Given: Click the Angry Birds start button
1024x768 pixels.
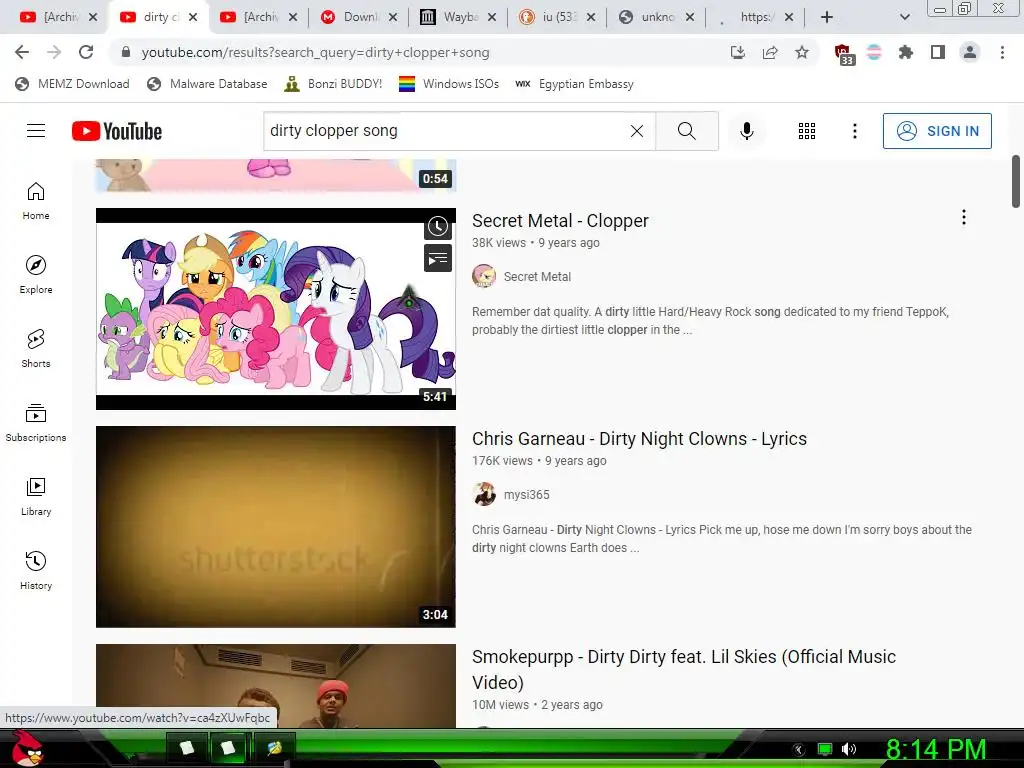Looking at the screenshot, I should (27, 749).
